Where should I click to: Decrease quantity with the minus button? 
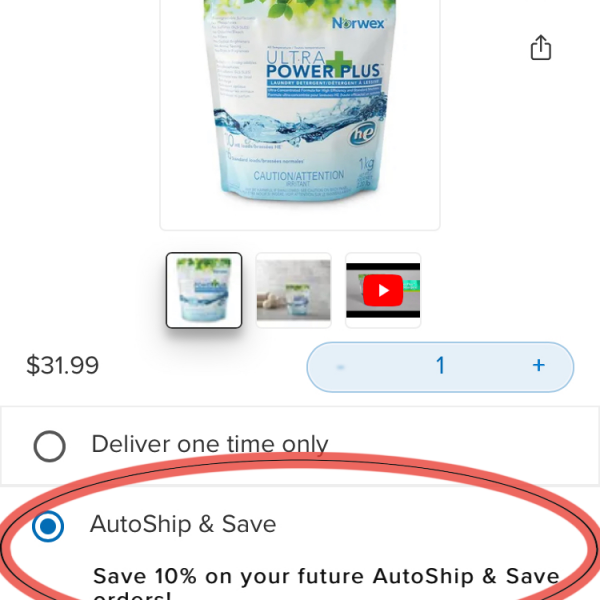[x=340, y=367]
